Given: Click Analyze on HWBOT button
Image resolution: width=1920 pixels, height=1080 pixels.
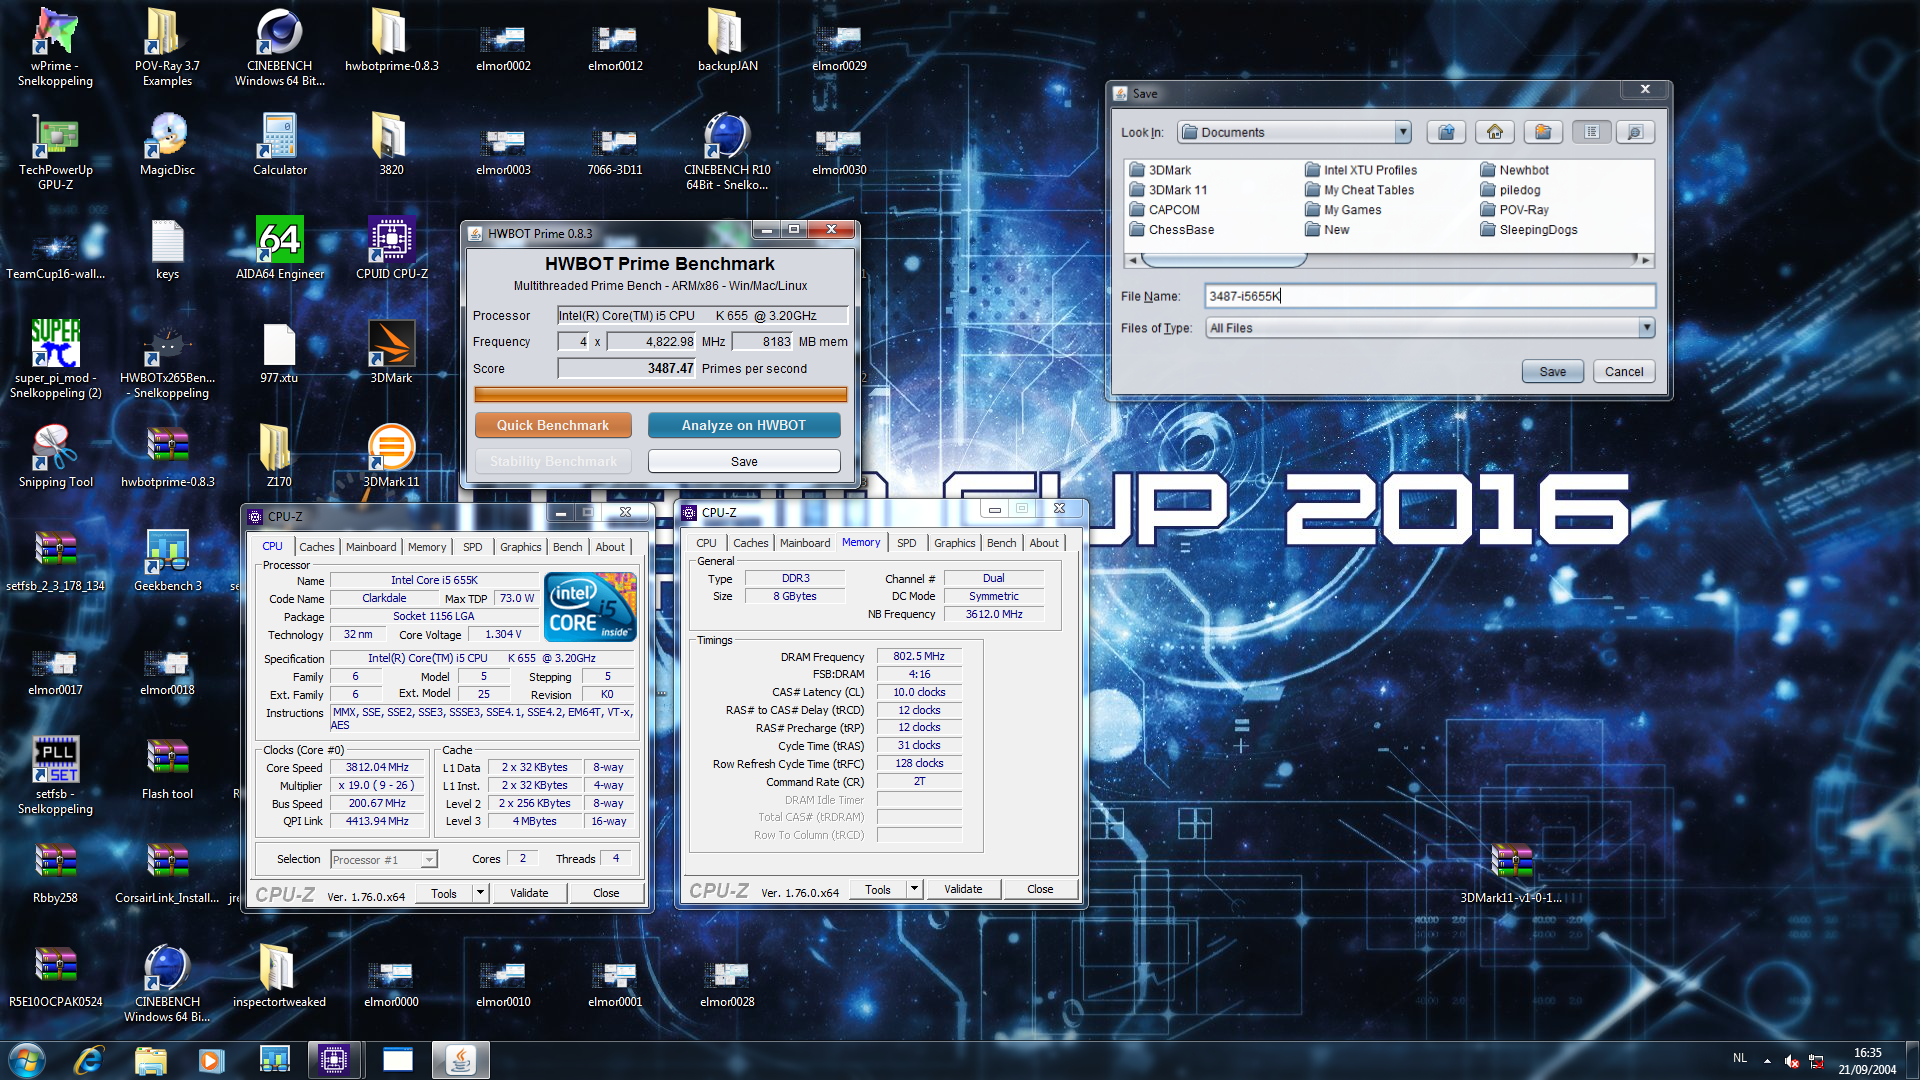Looking at the screenshot, I should (744, 425).
